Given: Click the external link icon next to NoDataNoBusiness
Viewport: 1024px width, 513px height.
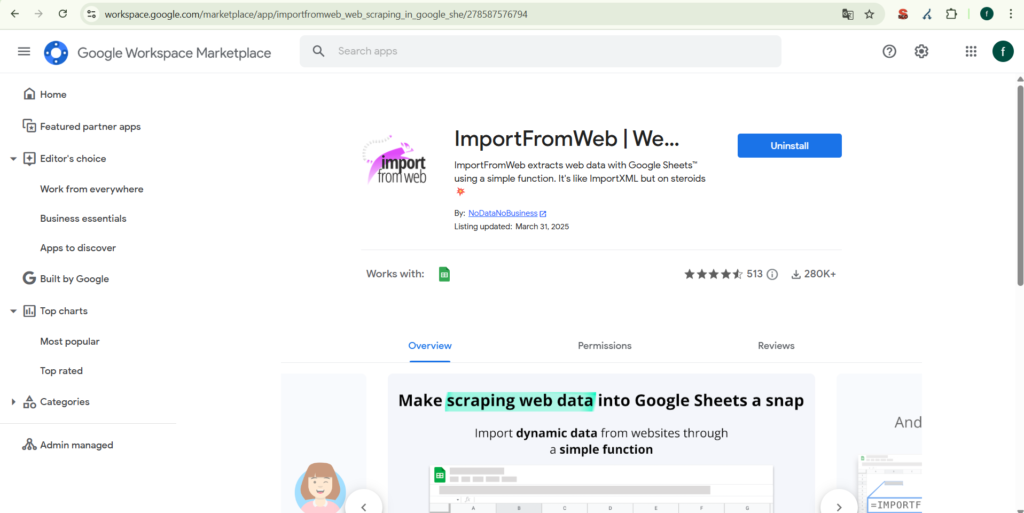Looking at the screenshot, I should (x=543, y=213).
